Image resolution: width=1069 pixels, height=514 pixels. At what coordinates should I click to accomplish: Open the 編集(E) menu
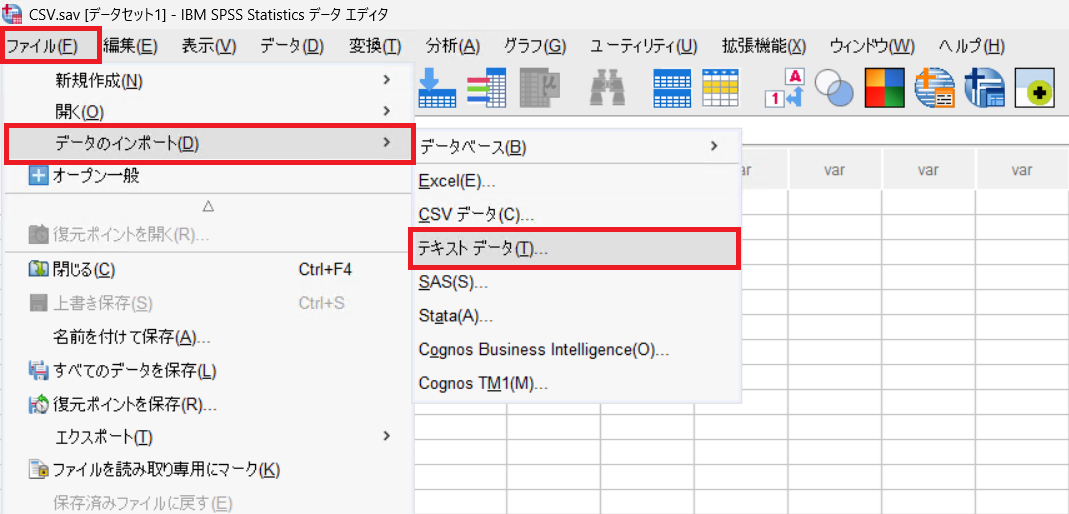point(131,46)
